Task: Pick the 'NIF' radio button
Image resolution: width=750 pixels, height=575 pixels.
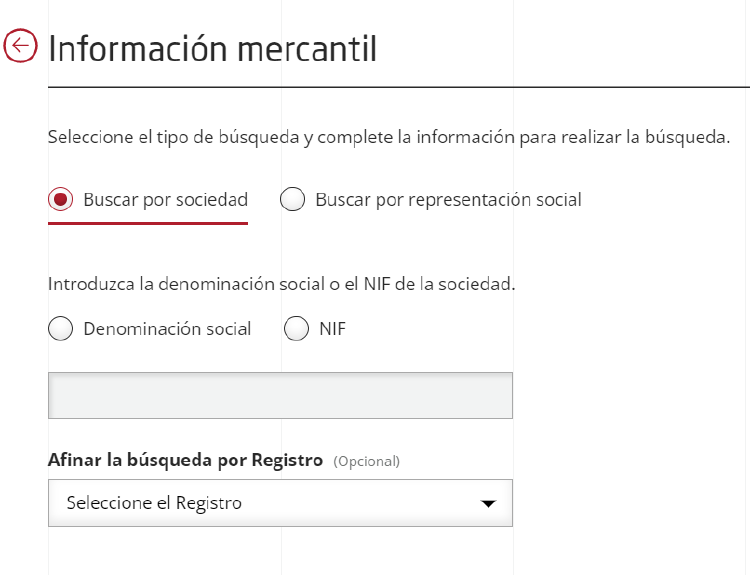Action: pyautogui.click(x=297, y=329)
